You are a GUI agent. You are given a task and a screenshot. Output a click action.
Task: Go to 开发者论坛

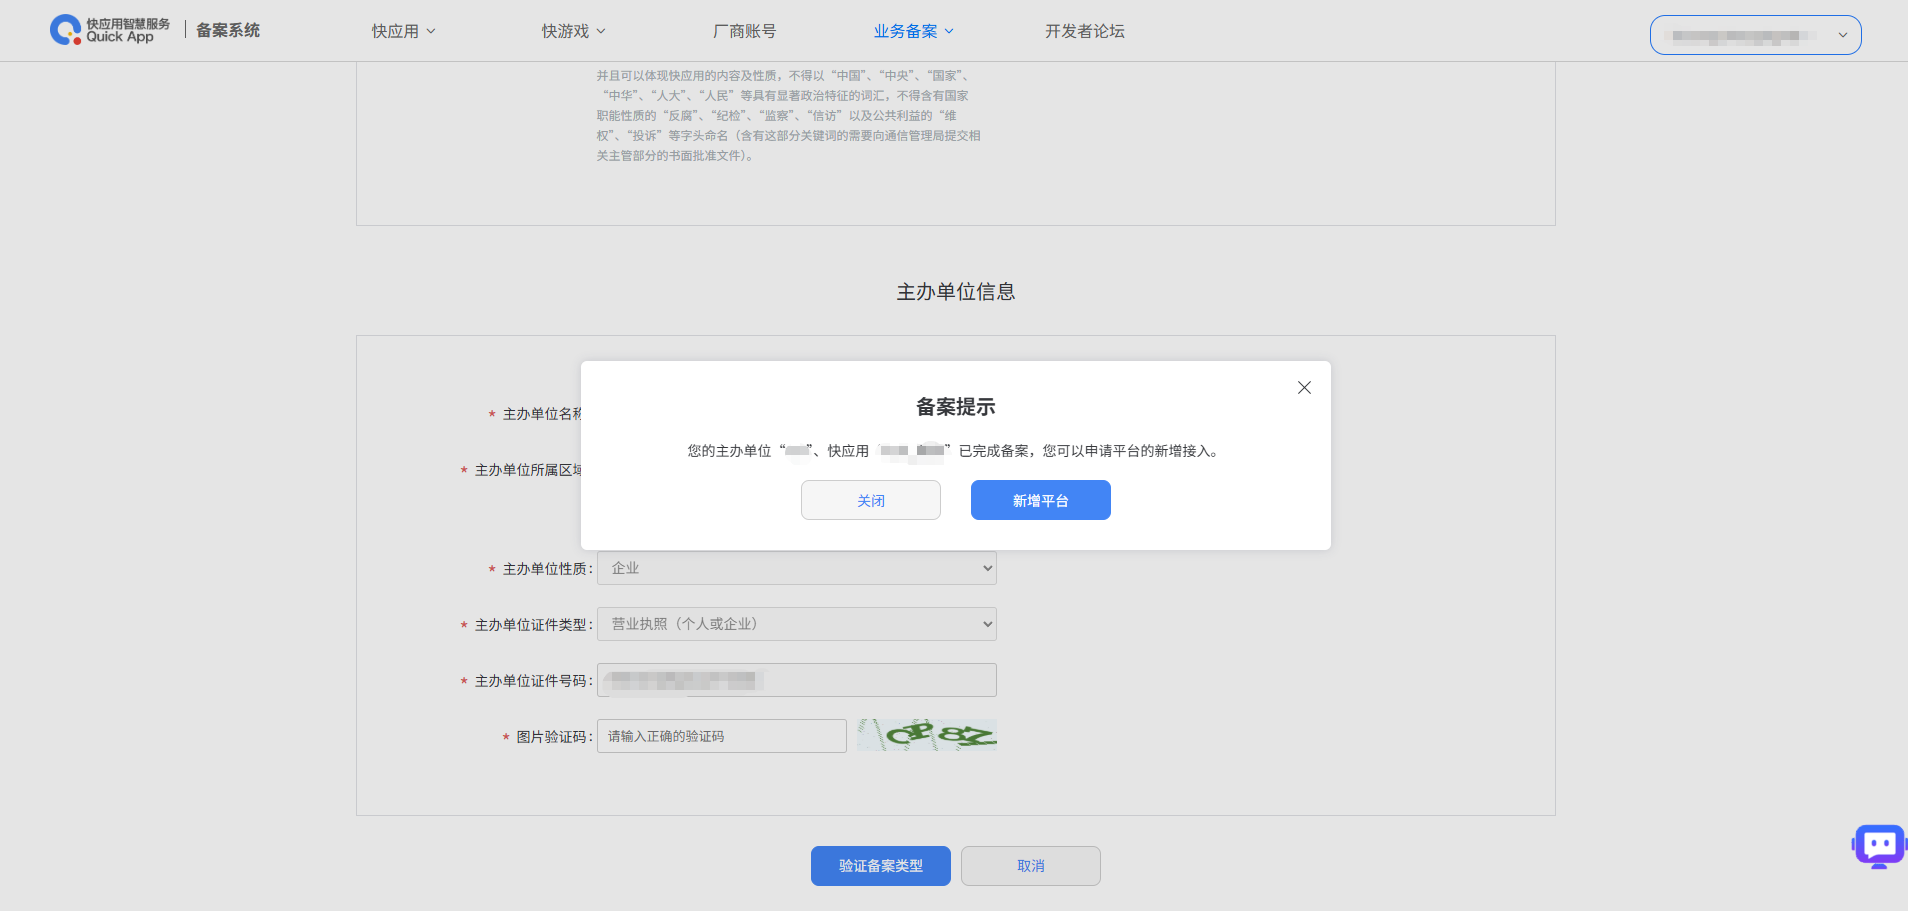click(1085, 31)
